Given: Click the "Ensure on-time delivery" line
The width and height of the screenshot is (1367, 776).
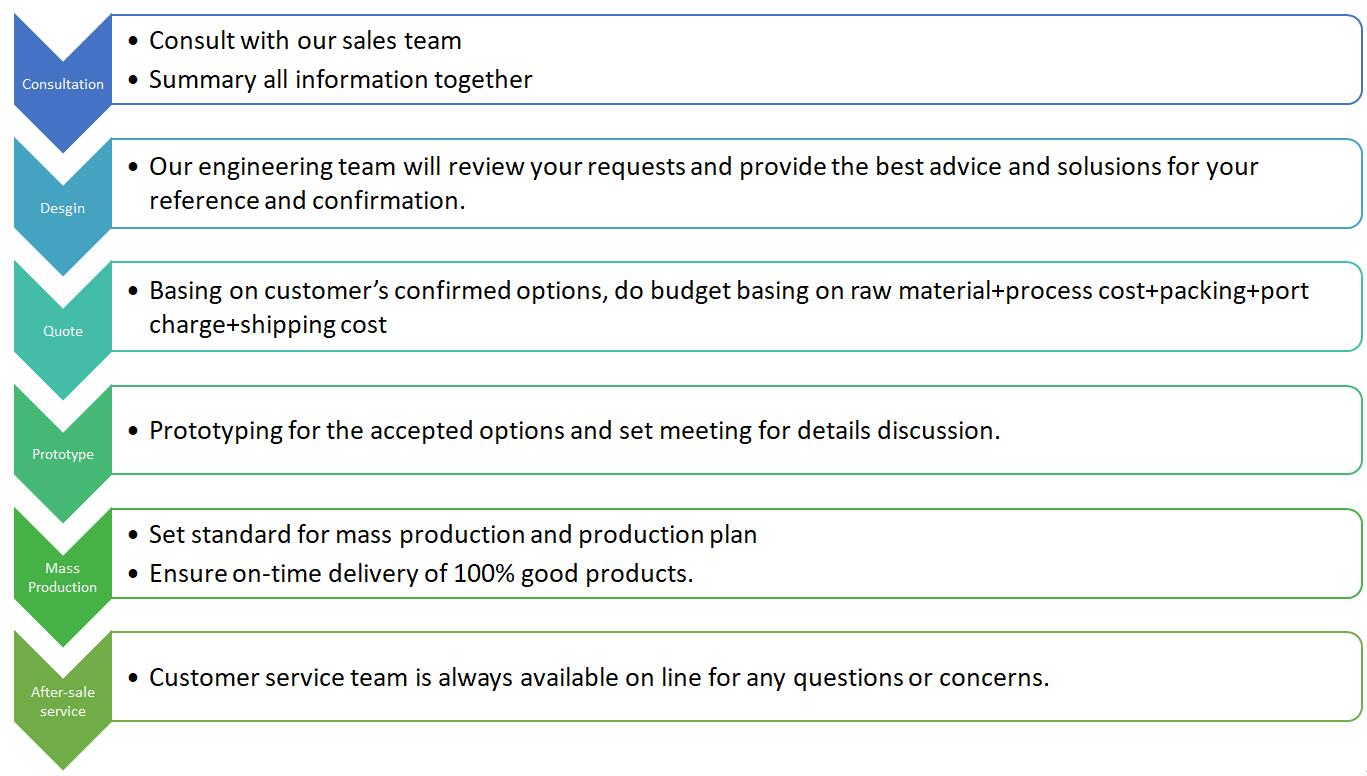Looking at the screenshot, I should pyautogui.click(x=420, y=574).
